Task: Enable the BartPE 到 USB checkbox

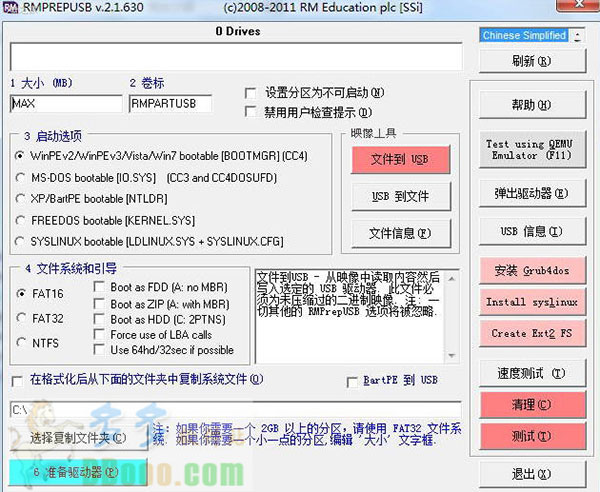Action: pos(352,382)
